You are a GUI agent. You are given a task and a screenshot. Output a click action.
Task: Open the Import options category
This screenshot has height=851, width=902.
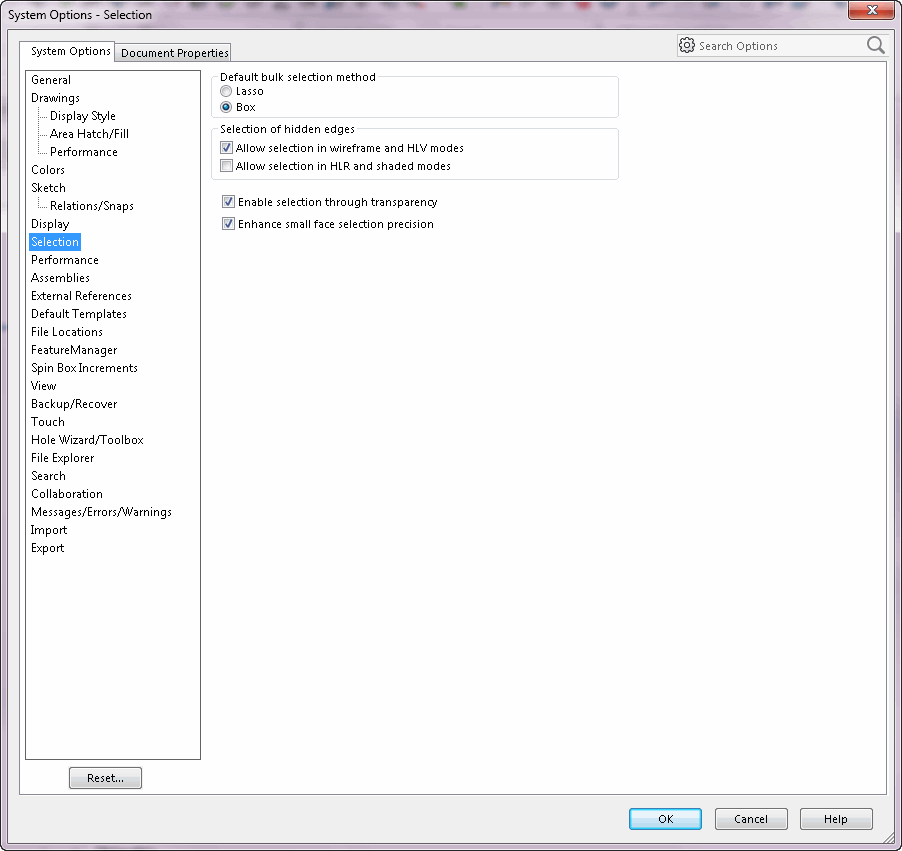(49, 530)
